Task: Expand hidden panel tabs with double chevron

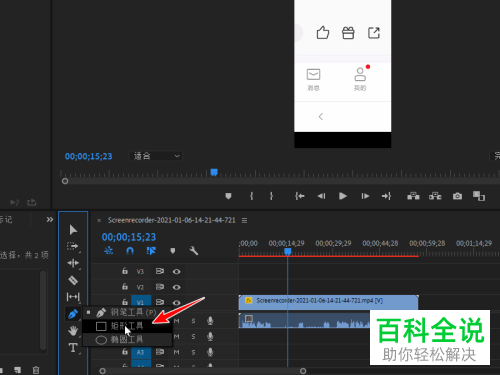Action: [x=50, y=220]
